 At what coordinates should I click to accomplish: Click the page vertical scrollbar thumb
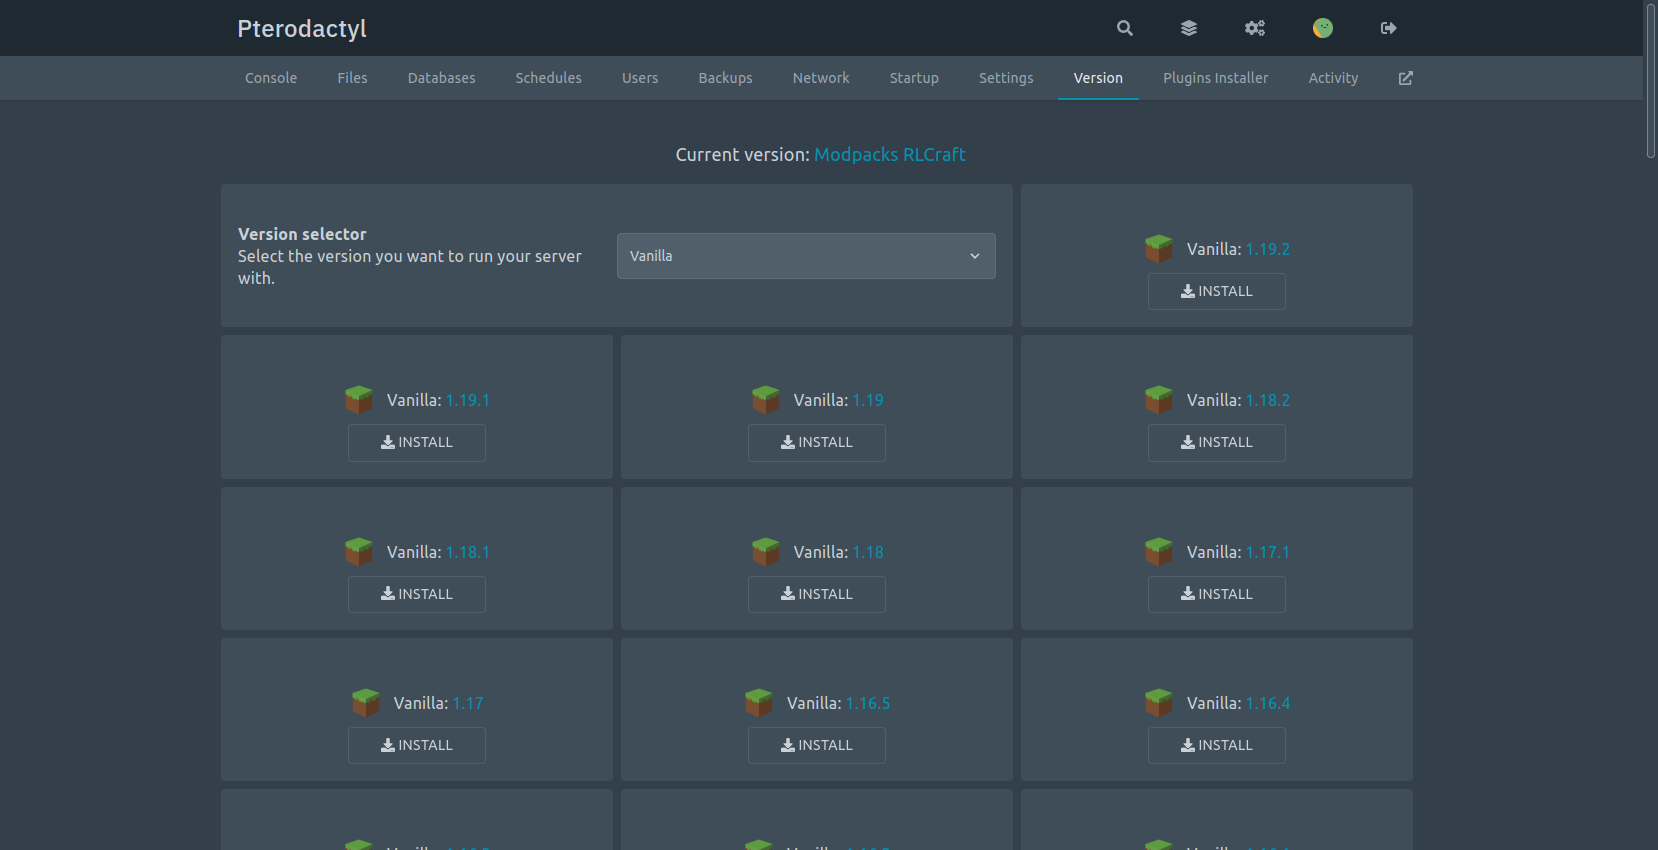point(1651,80)
